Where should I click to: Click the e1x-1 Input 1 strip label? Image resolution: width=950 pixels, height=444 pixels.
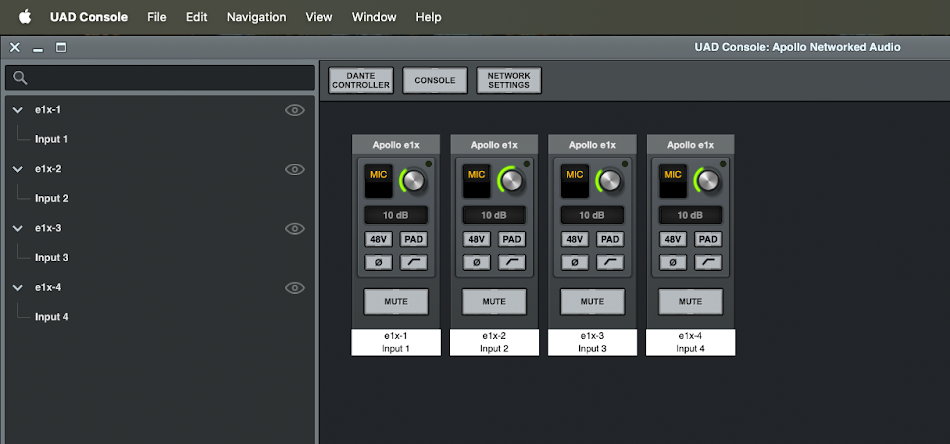[396, 342]
